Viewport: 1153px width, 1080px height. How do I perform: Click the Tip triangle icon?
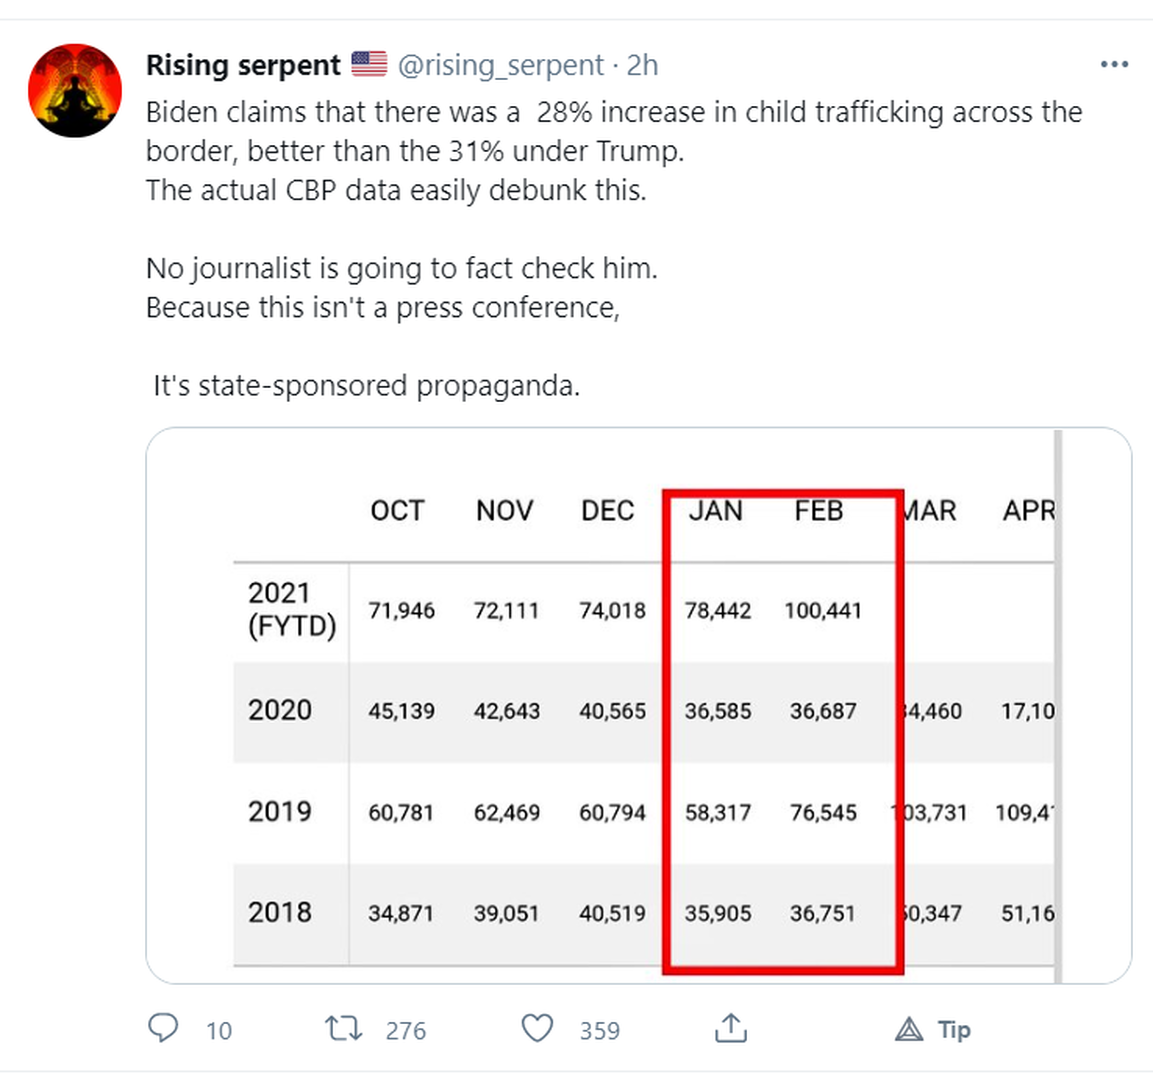point(909,1029)
